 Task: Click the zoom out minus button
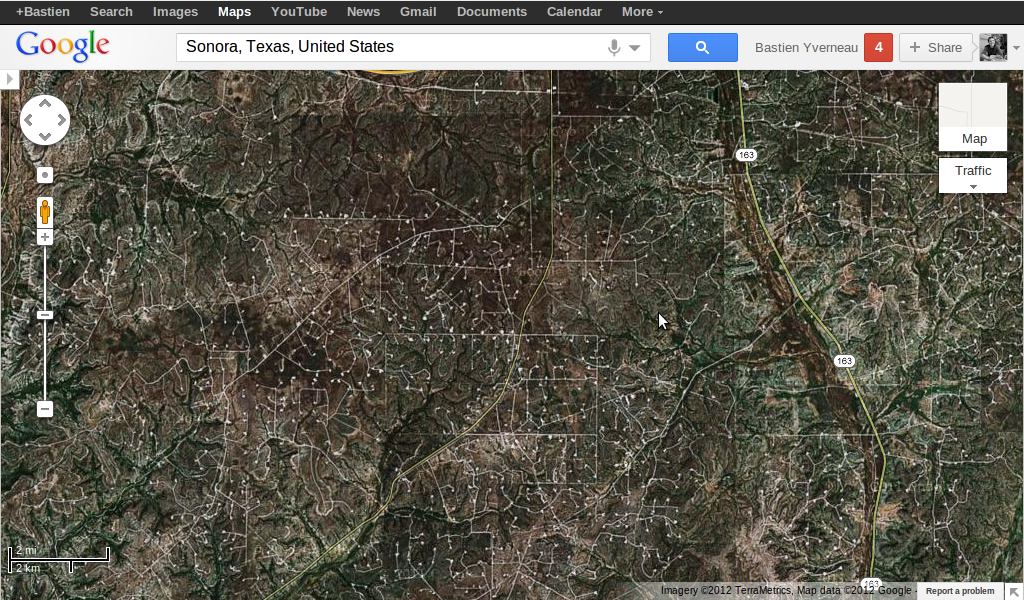pos(45,409)
